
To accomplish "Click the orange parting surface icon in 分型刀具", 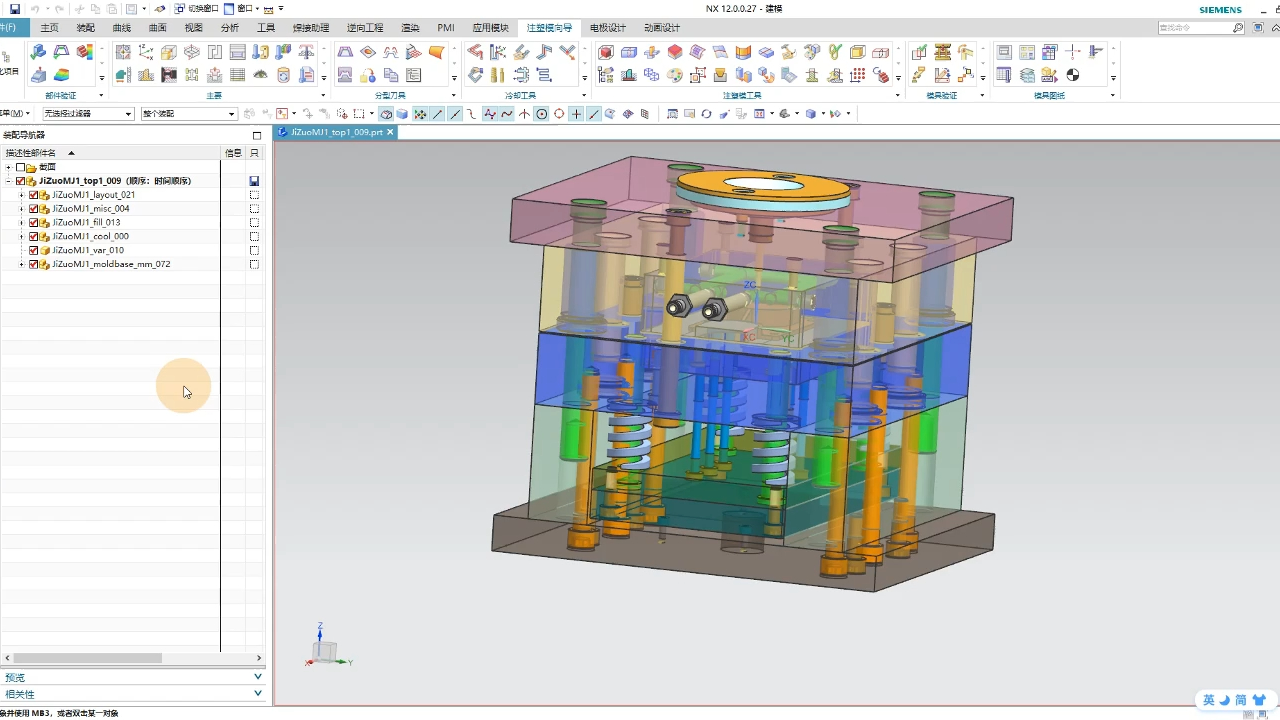I will (x=437, y=52).
